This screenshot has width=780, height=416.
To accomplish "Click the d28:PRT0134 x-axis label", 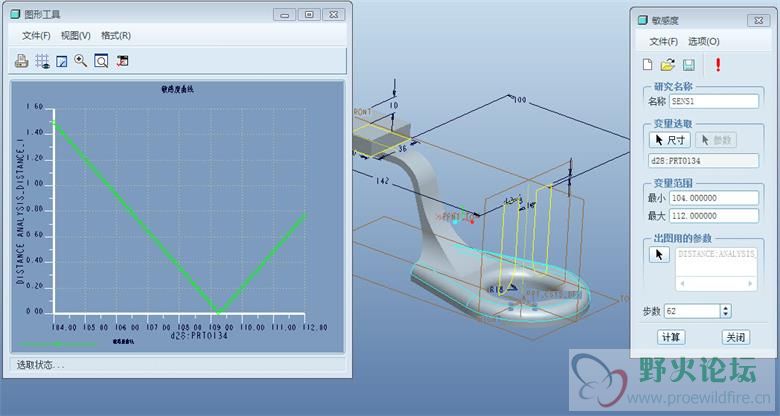I will coord(199,336).
